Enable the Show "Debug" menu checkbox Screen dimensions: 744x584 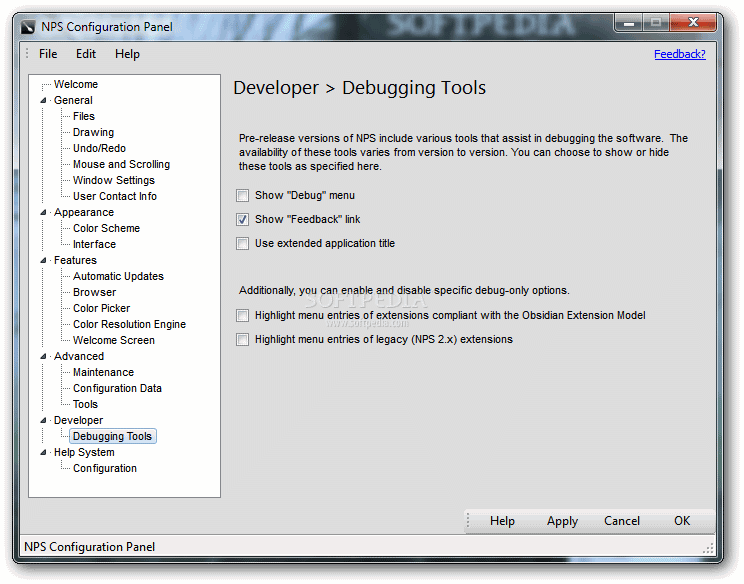(242, 195)
